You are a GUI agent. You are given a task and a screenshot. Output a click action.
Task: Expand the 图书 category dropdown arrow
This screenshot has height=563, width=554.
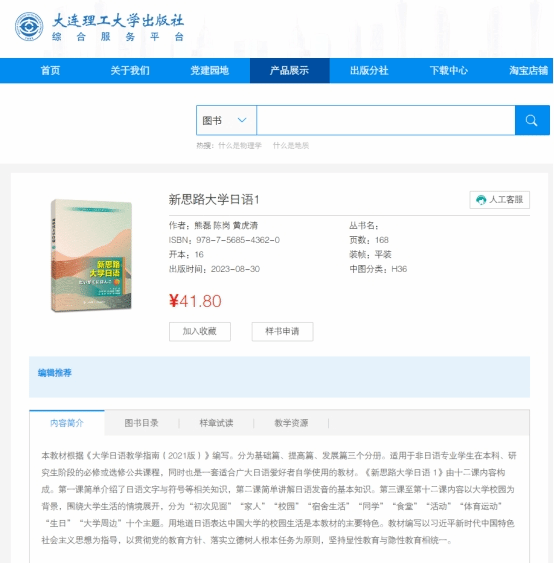click(242, 120)
